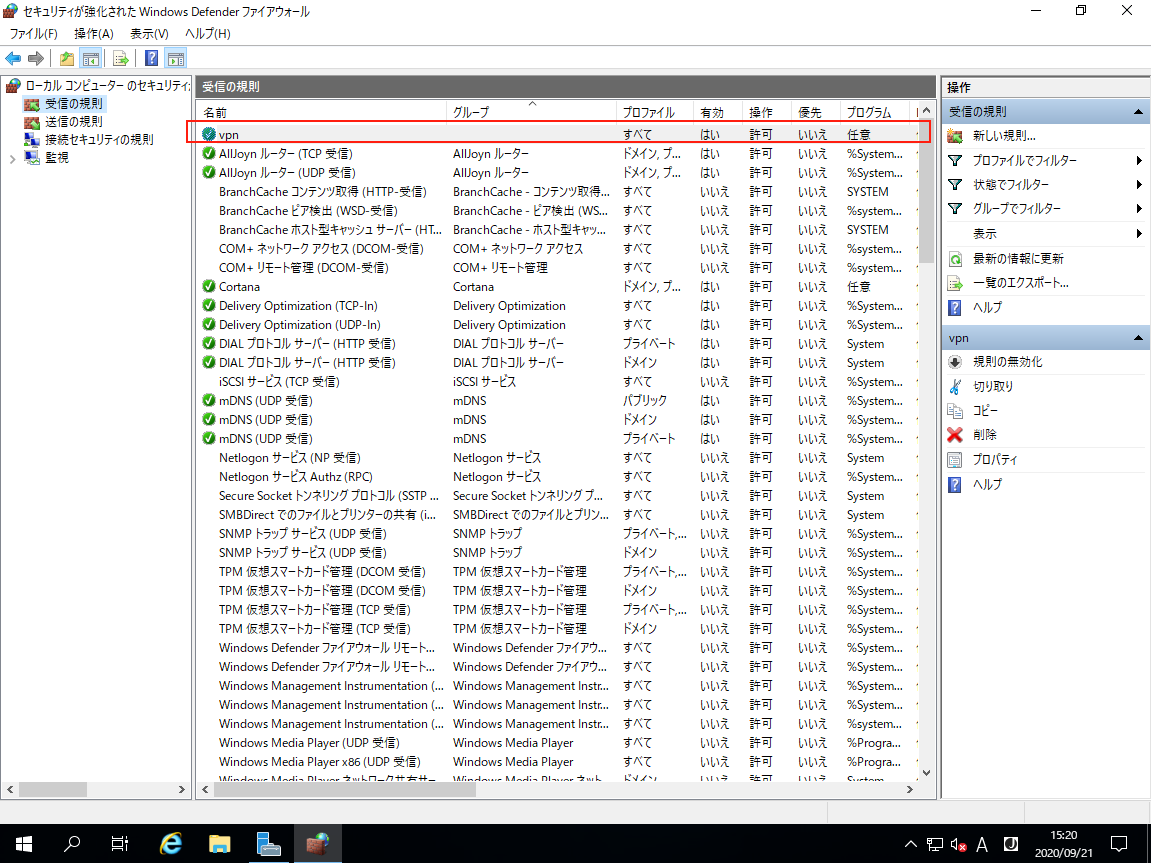
Task: Click green check icon of Cortana rule
Action: click(x=209, y=286)
